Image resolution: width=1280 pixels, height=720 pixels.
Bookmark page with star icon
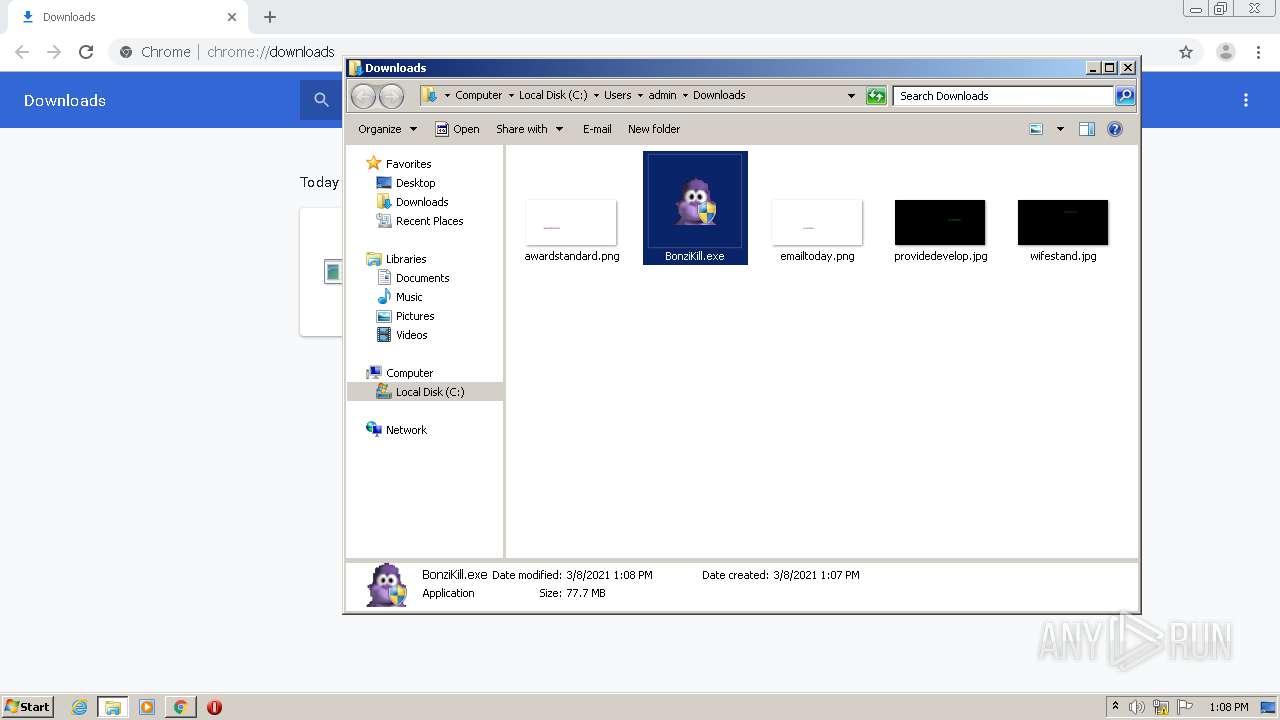[1186, 52]
